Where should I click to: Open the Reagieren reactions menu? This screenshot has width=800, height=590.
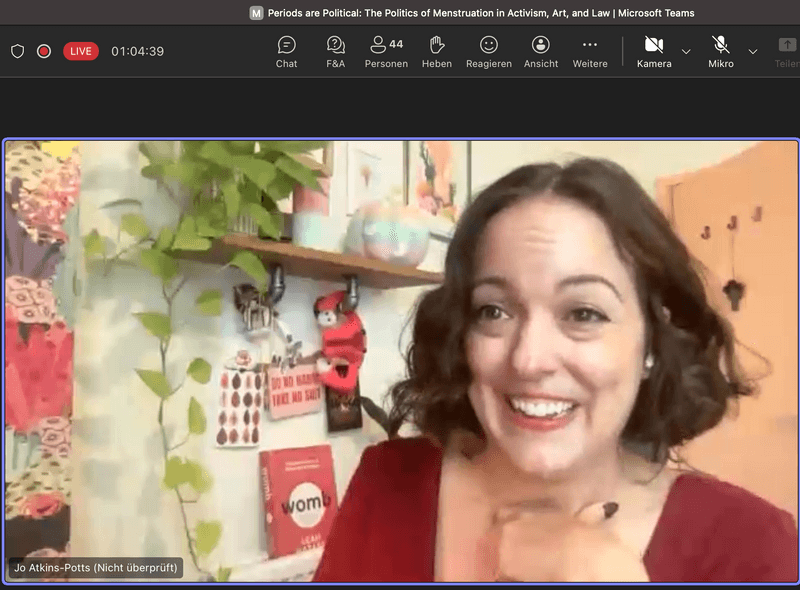[488, 52]
